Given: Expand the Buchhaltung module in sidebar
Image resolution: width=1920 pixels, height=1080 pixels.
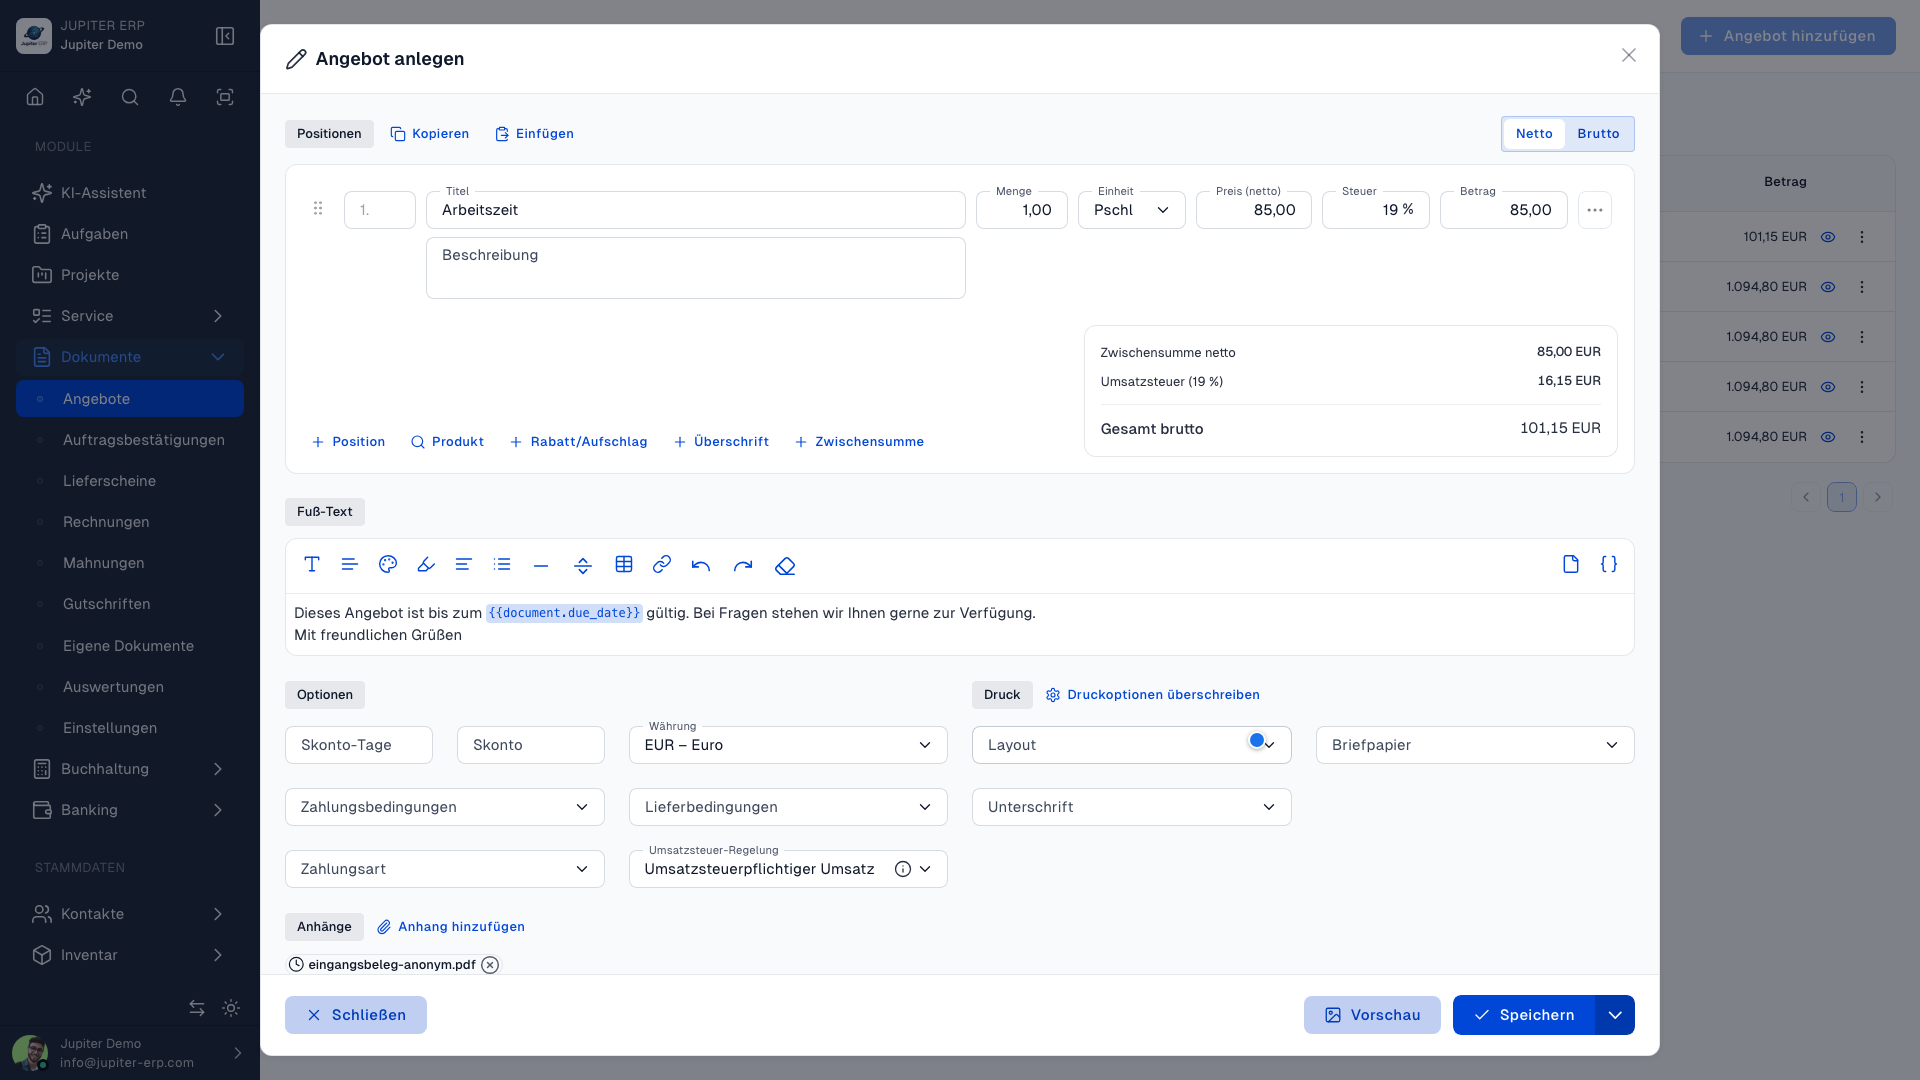Looking at the screenshot, I should pos(130,769).
